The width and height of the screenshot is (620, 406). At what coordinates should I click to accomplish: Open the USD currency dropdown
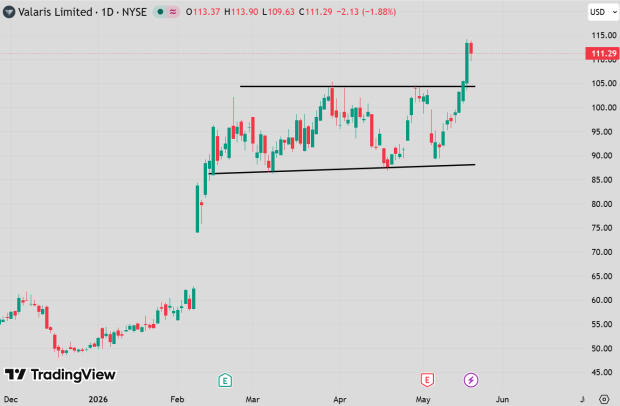click(603, 12)
